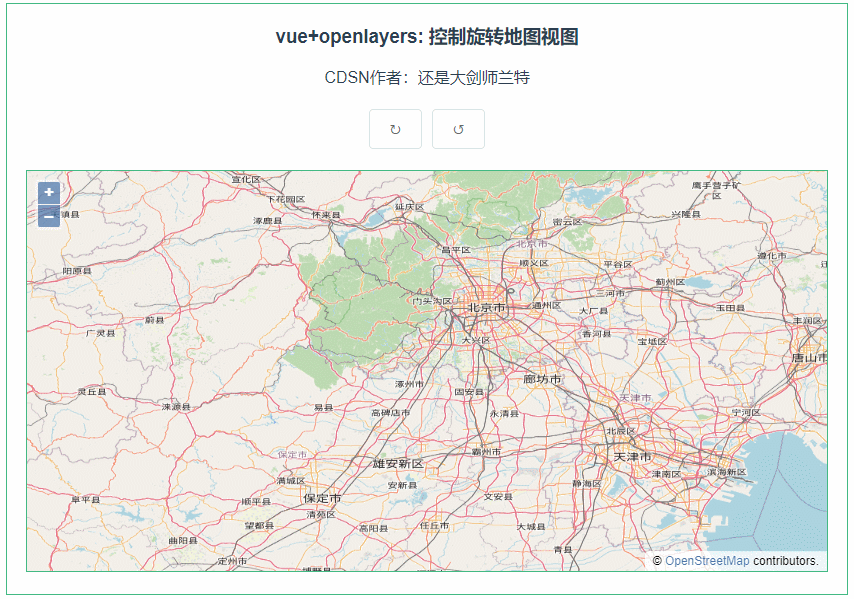Click the 滨海新区 map label
The height and width of the screenshot is (599, 854).
[727, 472]
